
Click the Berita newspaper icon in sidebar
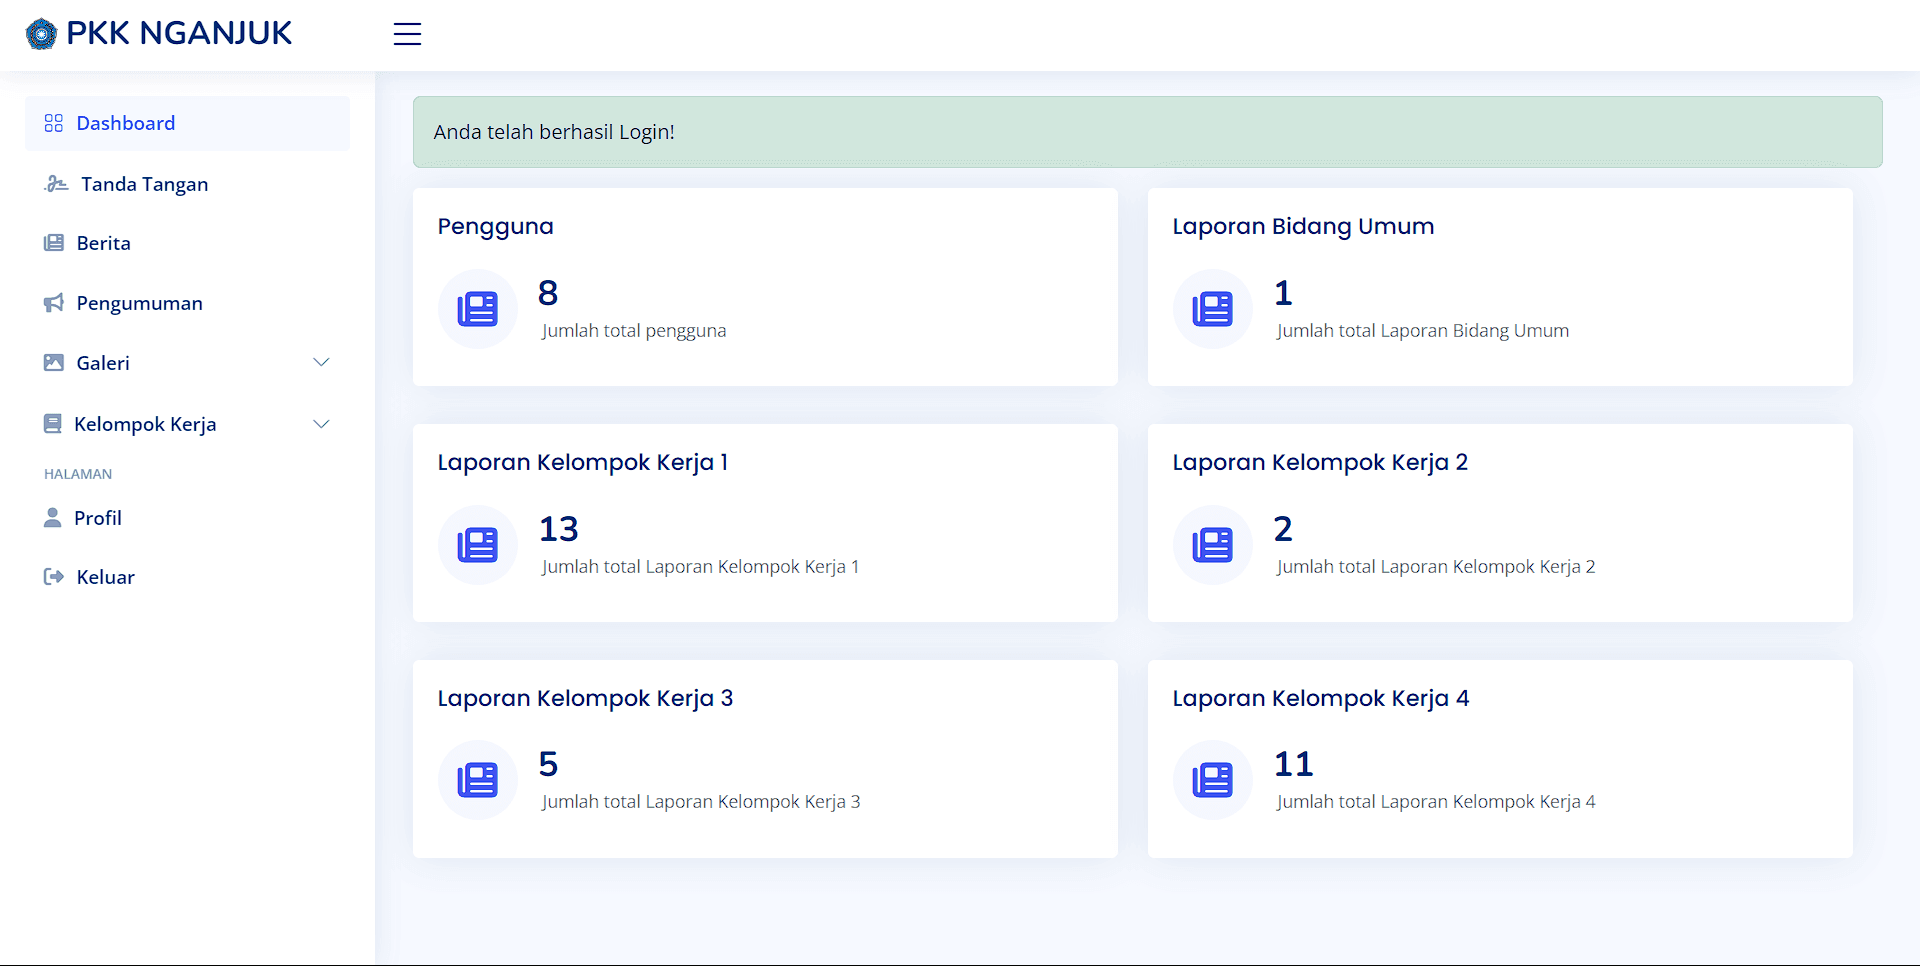pyautogui.click(x=54, y=243)
